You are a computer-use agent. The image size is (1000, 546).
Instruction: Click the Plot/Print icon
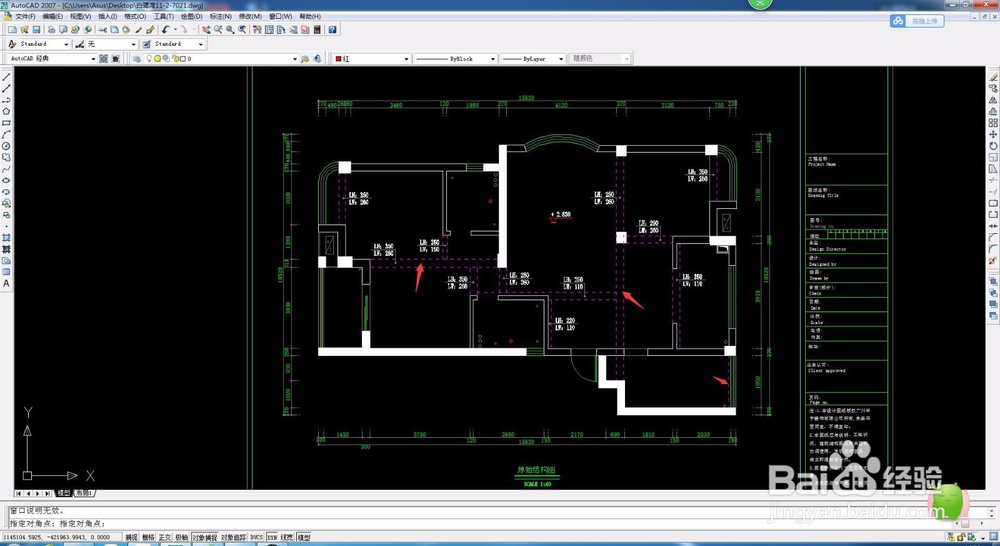[x=51, y=29]
